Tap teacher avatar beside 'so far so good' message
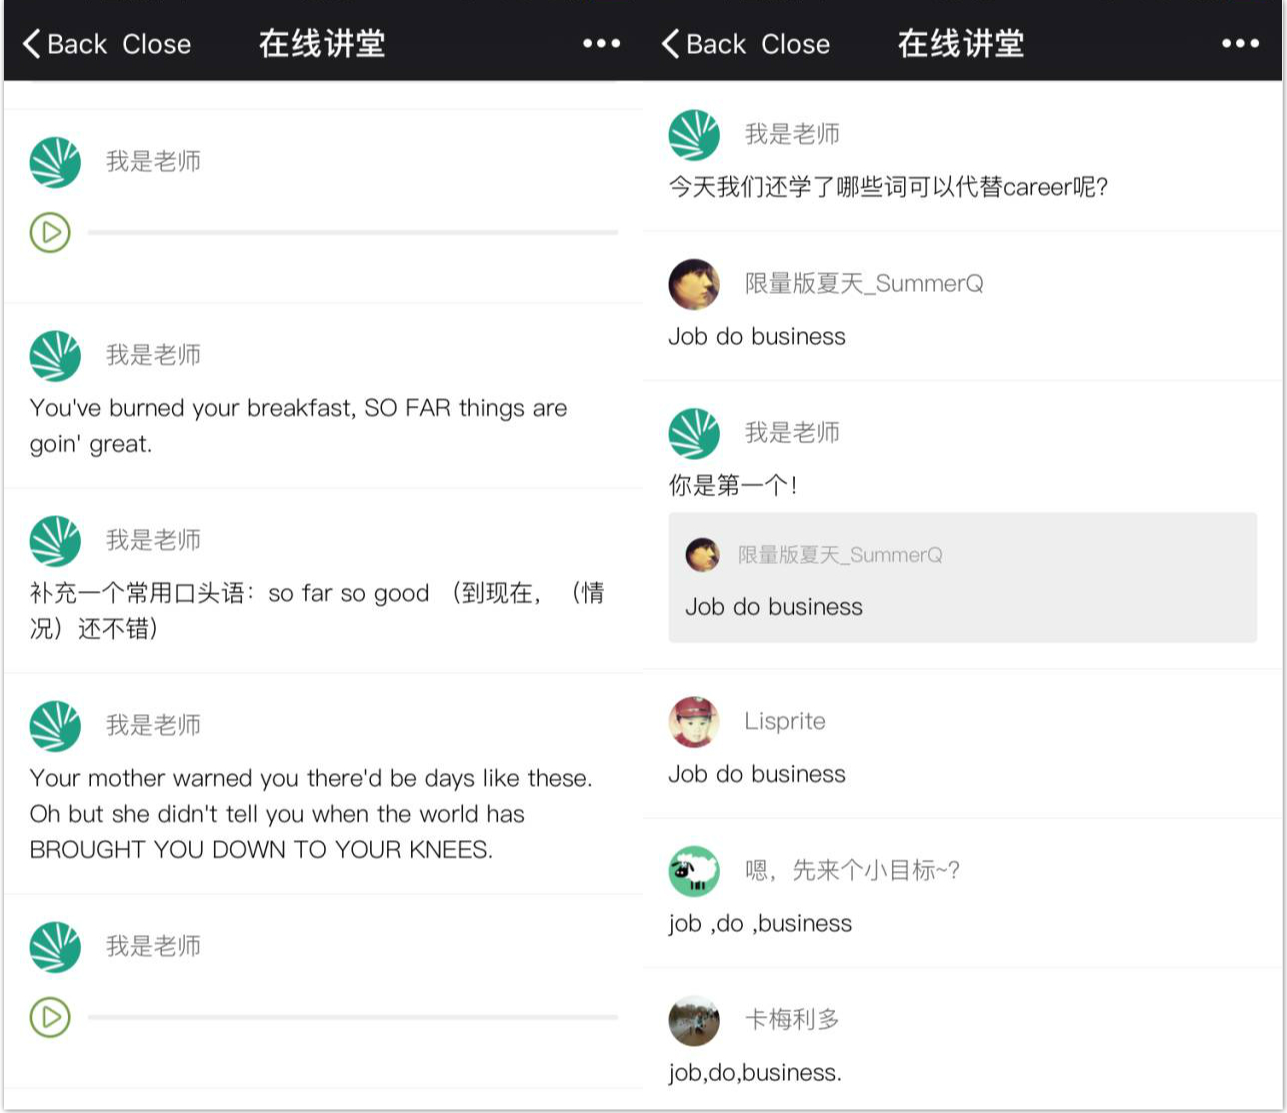1287x1113 pixels. coord(55,541)
